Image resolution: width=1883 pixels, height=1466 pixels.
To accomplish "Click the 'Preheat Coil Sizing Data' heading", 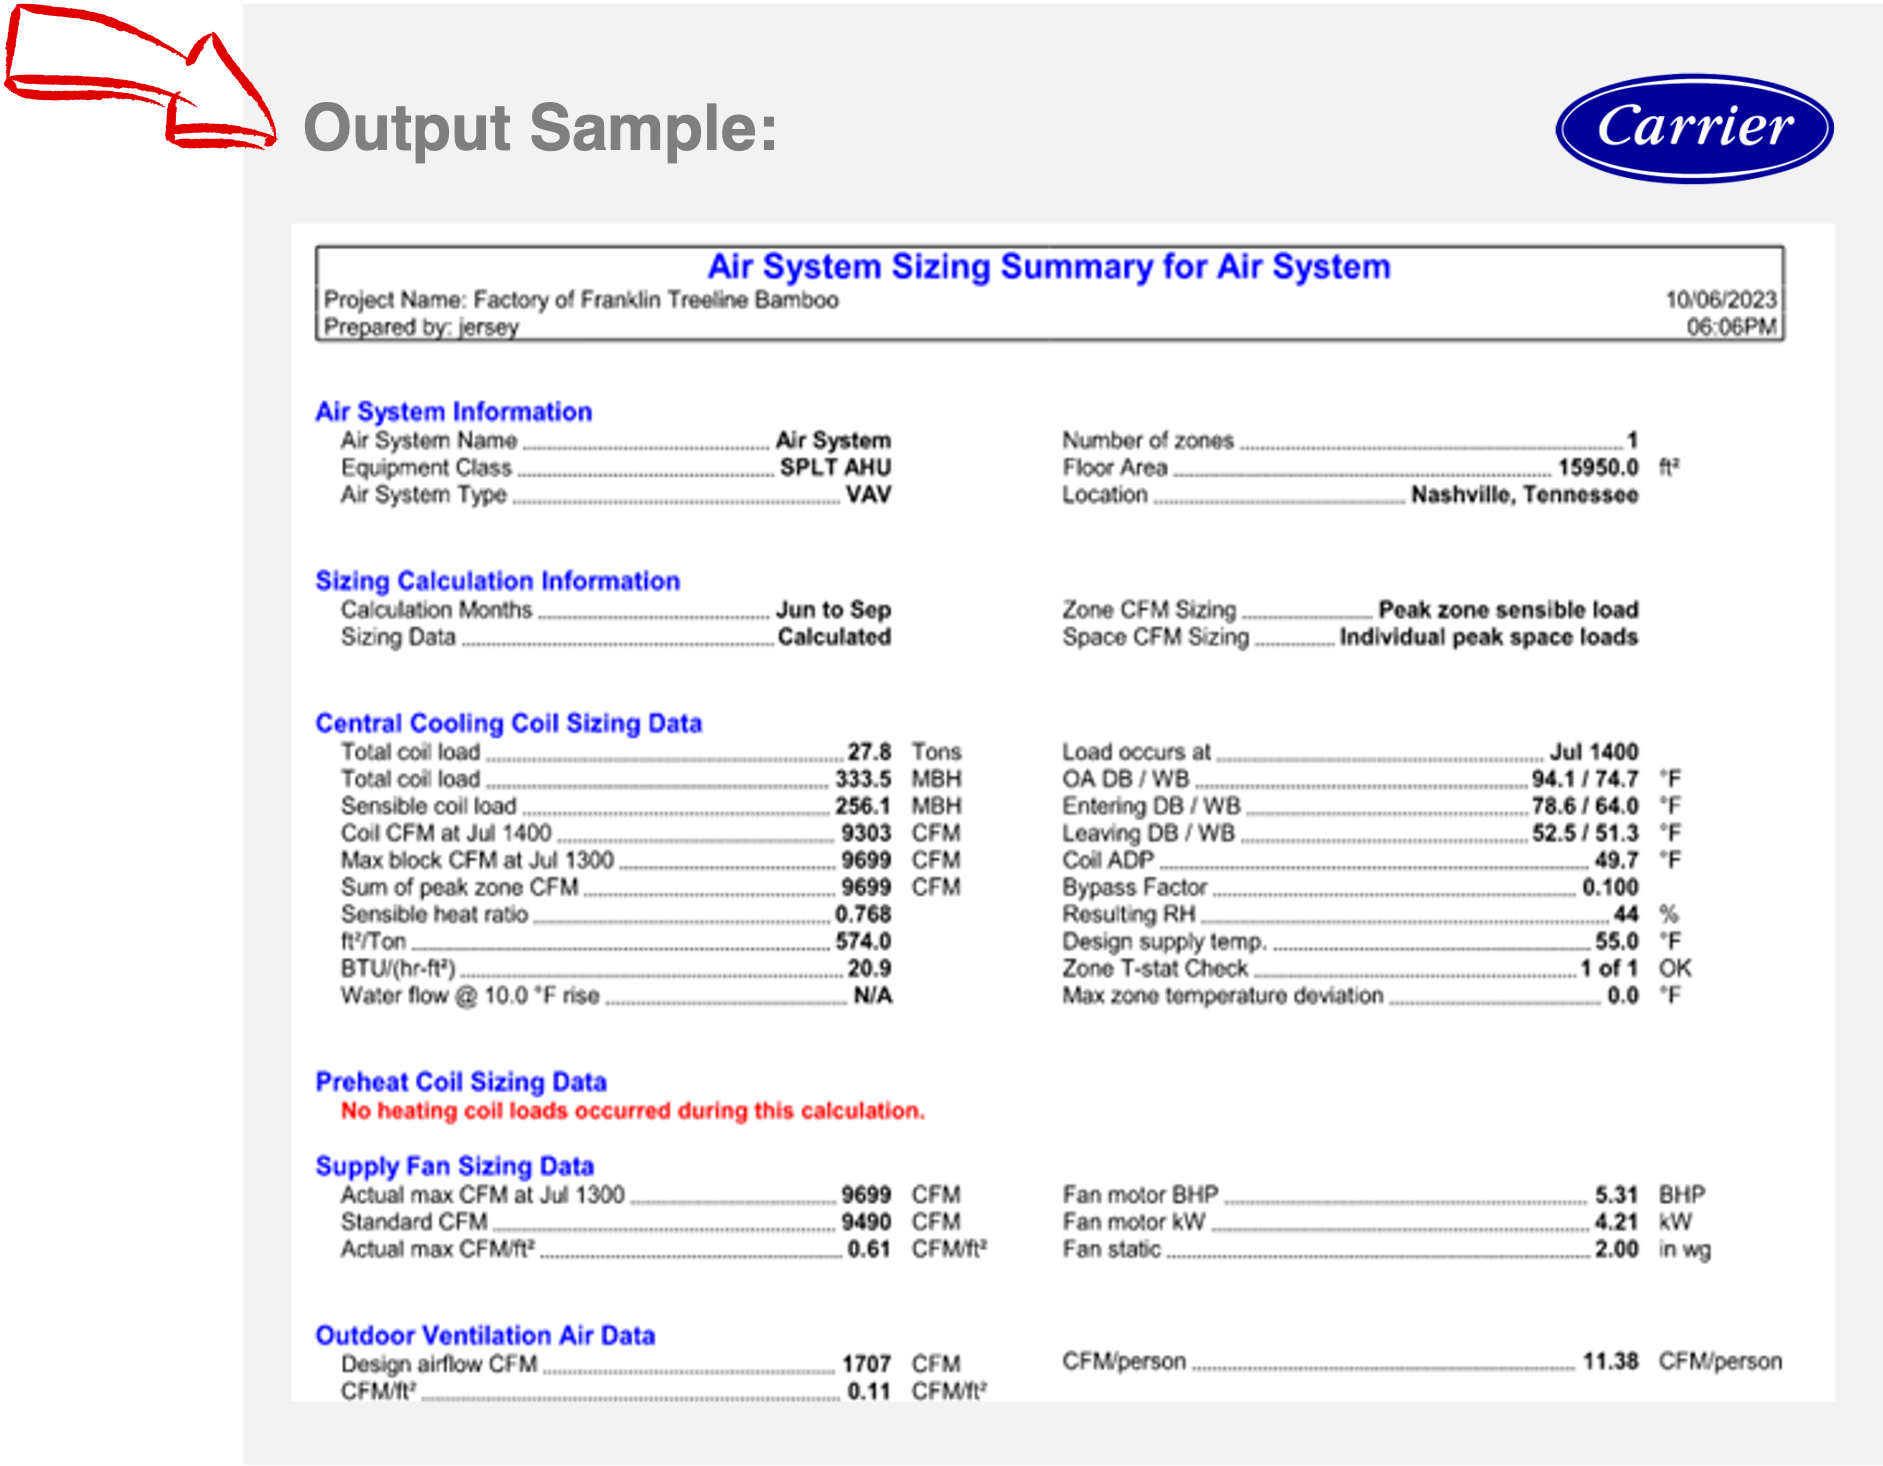I will click(x=461, y=1082).
